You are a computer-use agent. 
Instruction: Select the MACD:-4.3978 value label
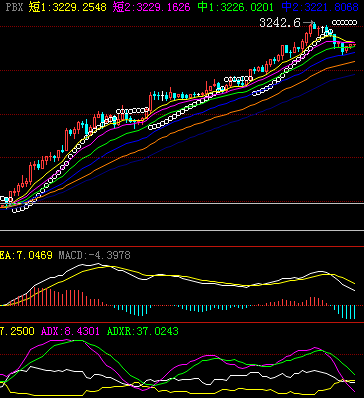pos(94,256)
